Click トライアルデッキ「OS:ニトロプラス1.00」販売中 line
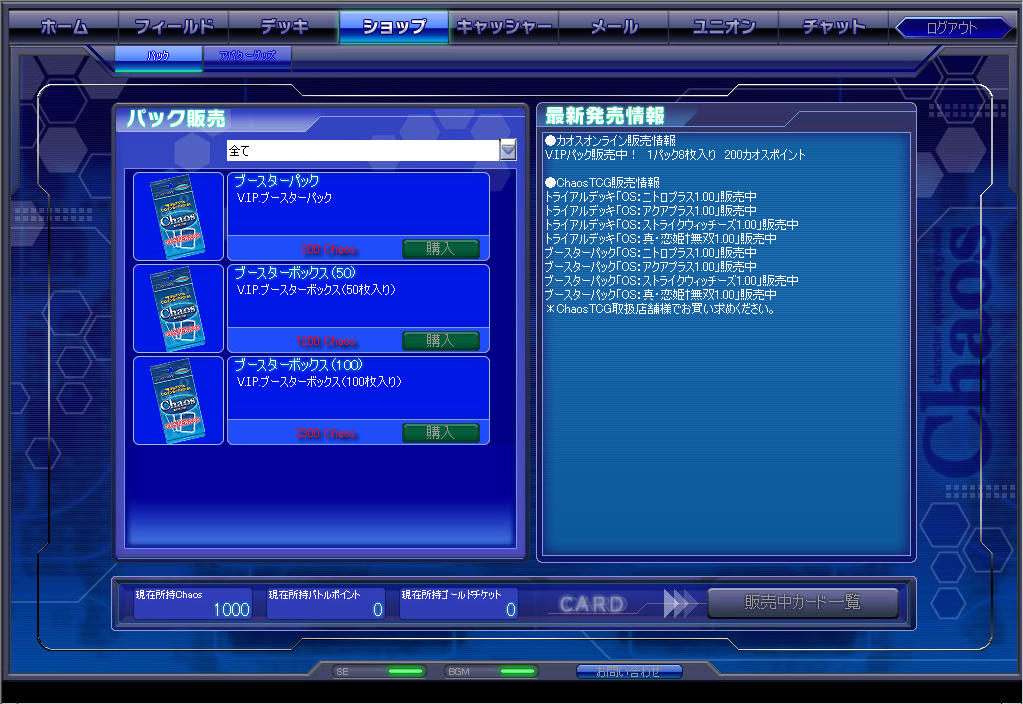 pos(650,196)
